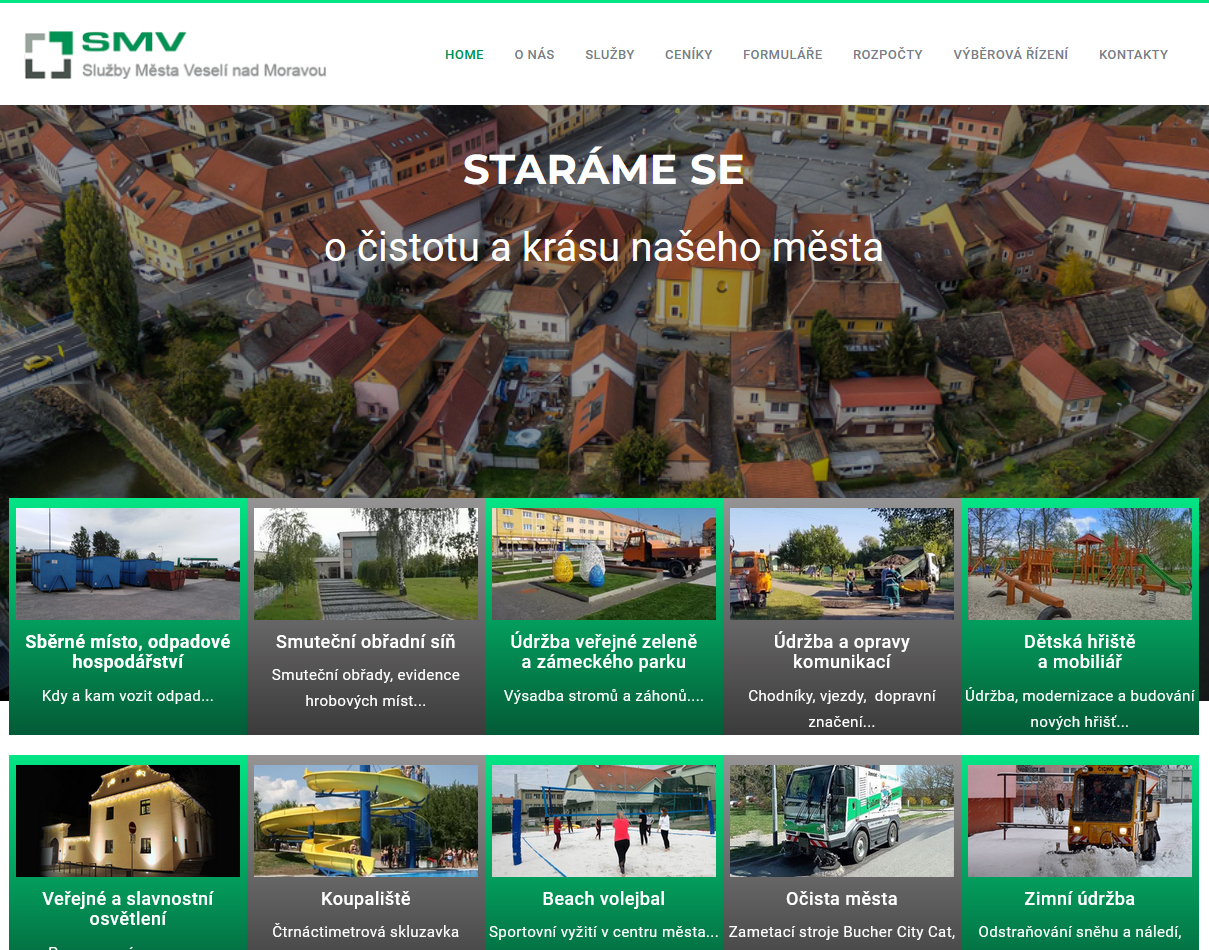This screenshot has width=1209, height=950.
Task: Open the HOME menu item
Action: pyautogui.click(x=464, y=55)
